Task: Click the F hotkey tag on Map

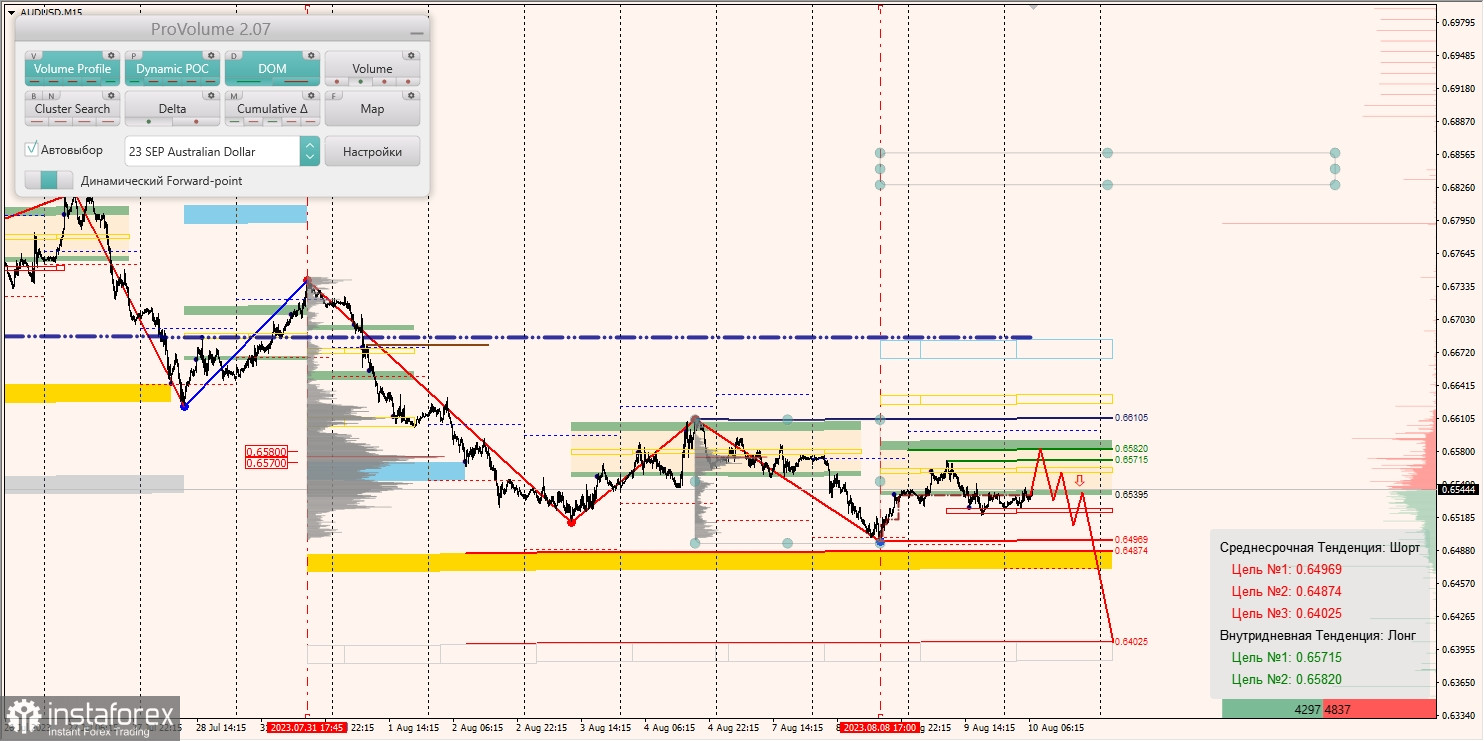Action: pyautogui.click(x=335, y=96)
